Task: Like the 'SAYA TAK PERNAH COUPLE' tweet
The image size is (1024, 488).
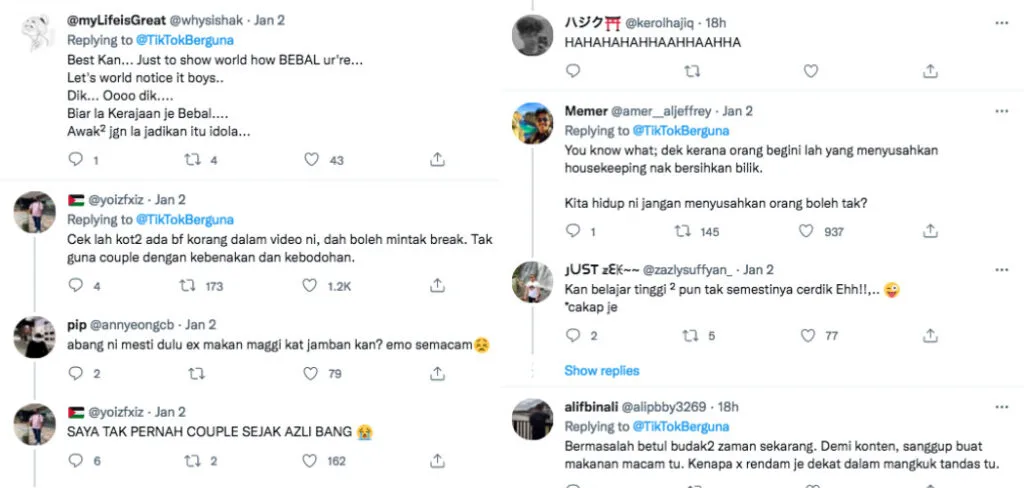Action: point(311,461)
